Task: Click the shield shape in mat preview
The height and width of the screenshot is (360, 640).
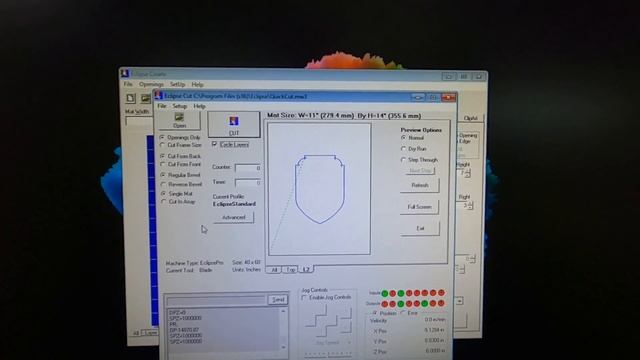Action: 320,189
